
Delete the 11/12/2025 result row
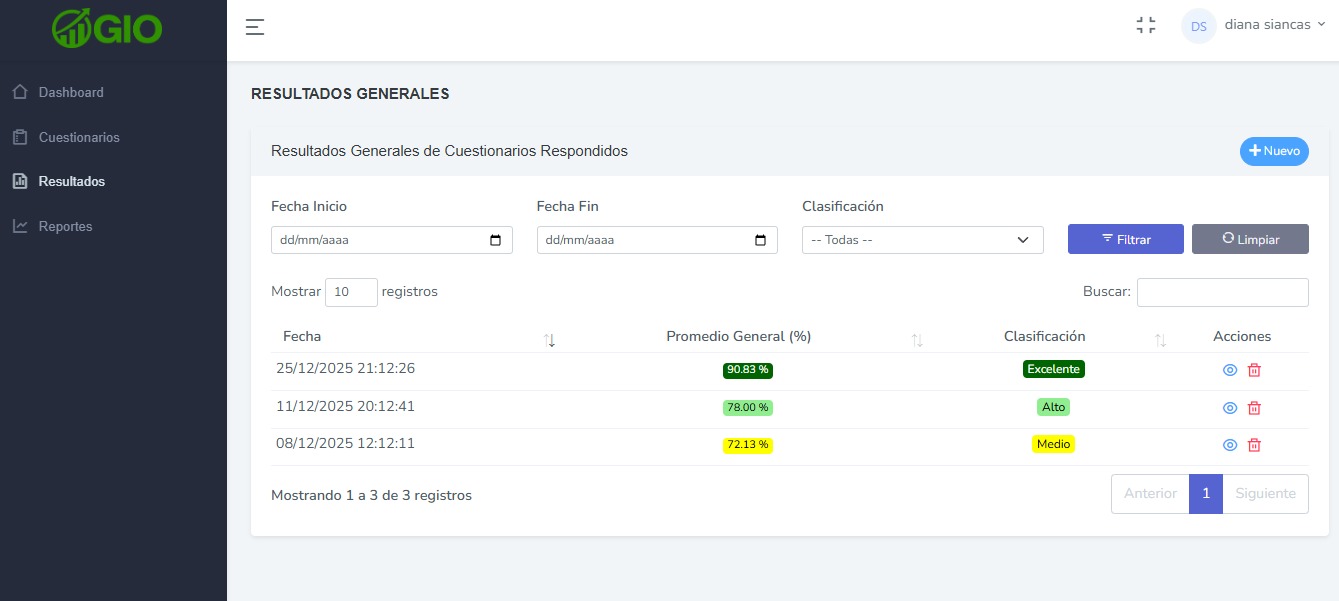point(1254,408)
